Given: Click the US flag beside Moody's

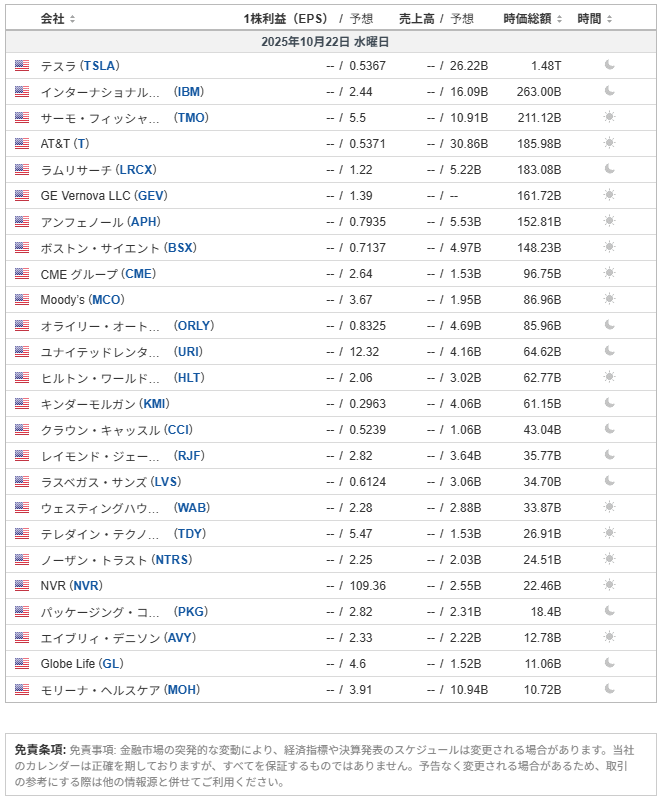Looking at the screenshot, I should pos(22,300).
